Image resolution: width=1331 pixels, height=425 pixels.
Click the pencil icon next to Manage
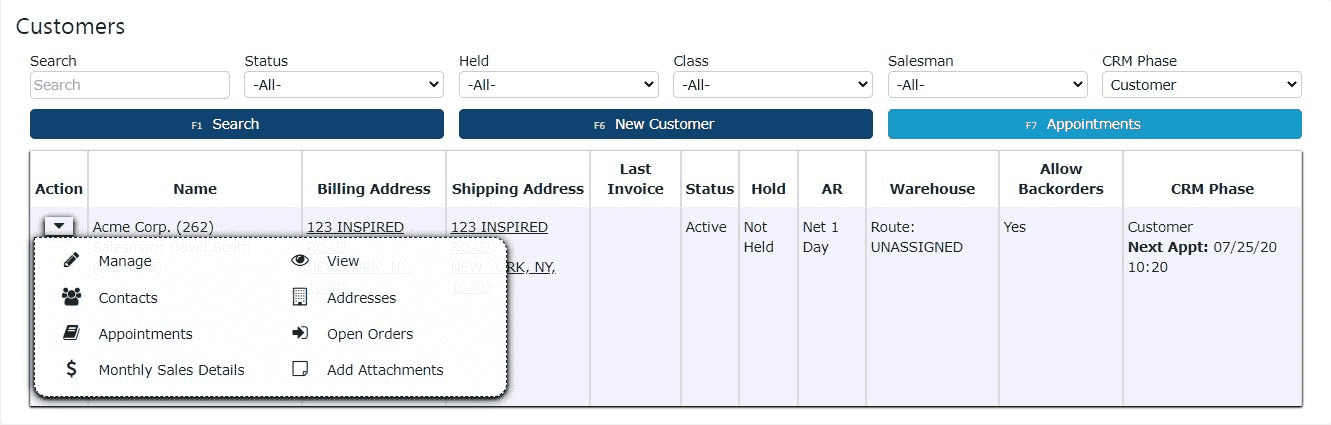coord(71,261)
